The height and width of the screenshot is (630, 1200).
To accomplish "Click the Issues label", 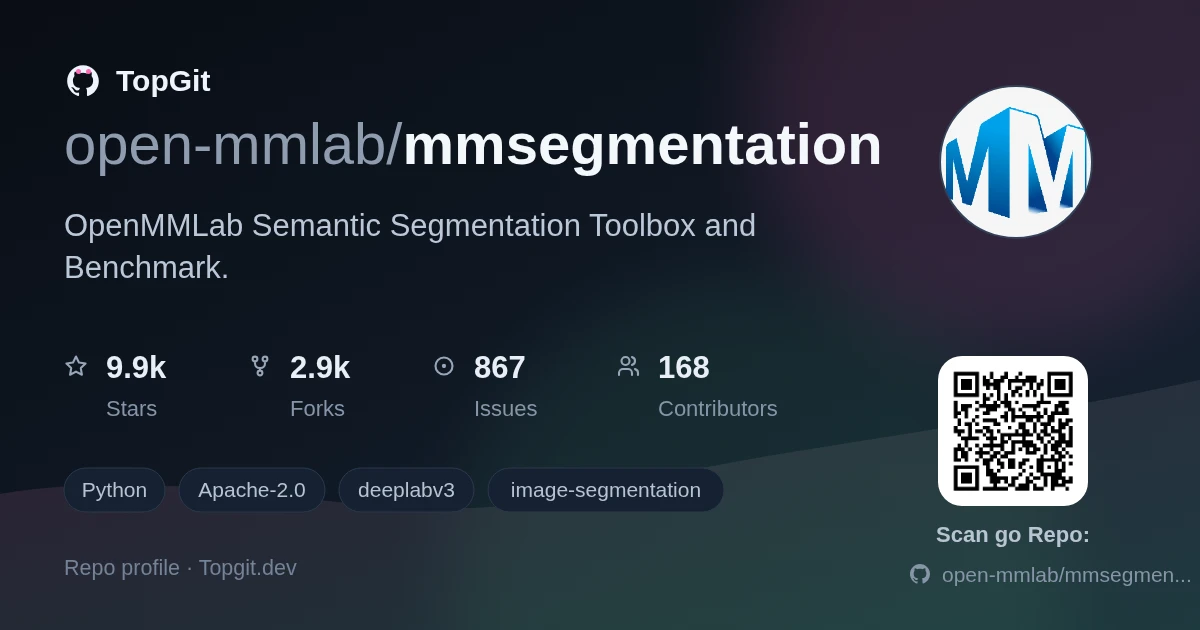I will tap(505, 409).
